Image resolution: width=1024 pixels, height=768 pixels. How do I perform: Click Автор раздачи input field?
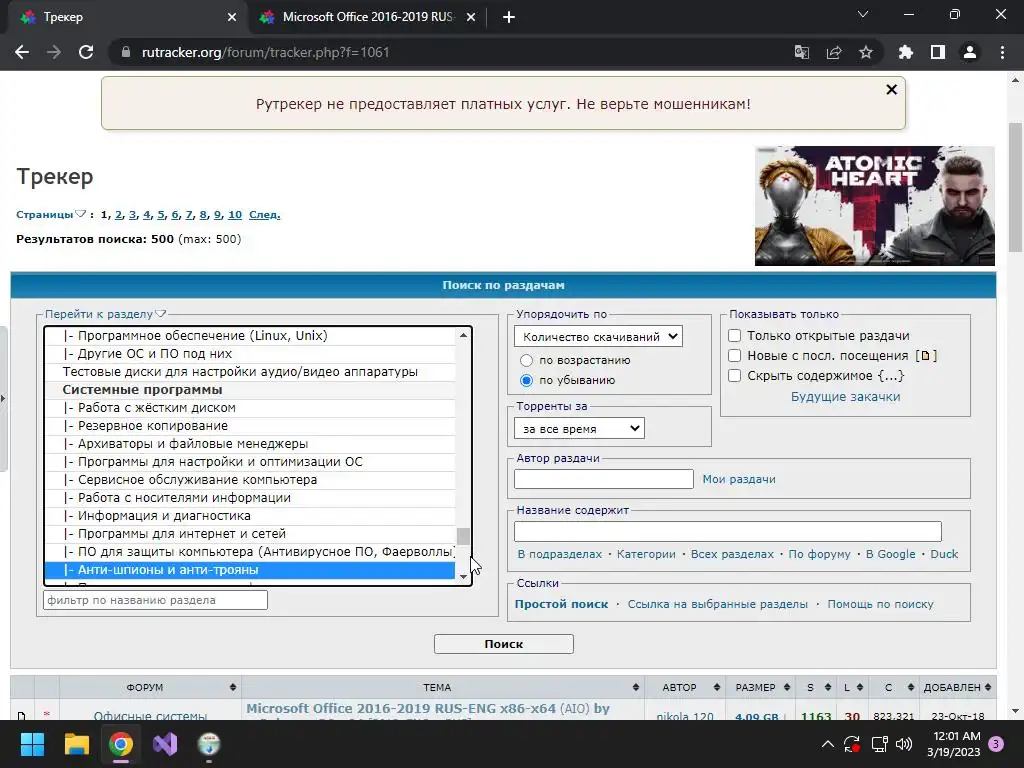pyautogui.click(x=603, y=479)
